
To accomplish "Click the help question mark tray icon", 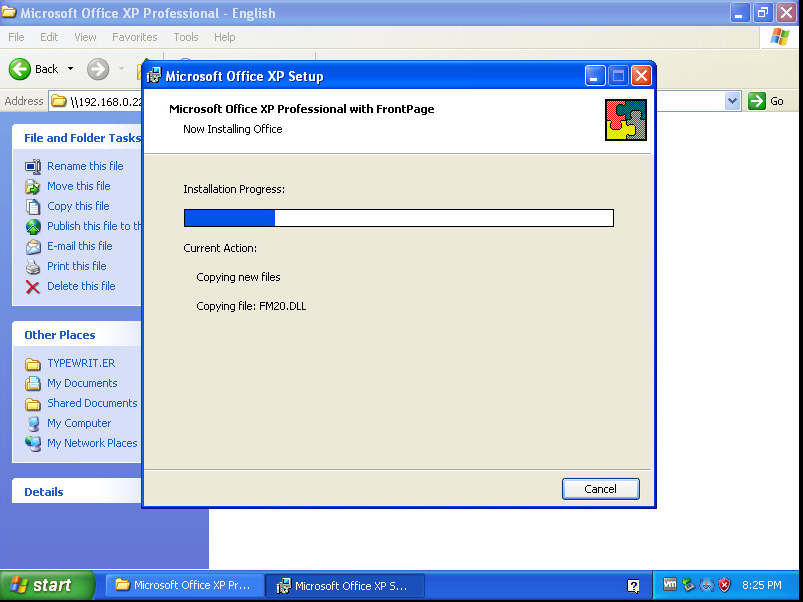I will point(633,586).
